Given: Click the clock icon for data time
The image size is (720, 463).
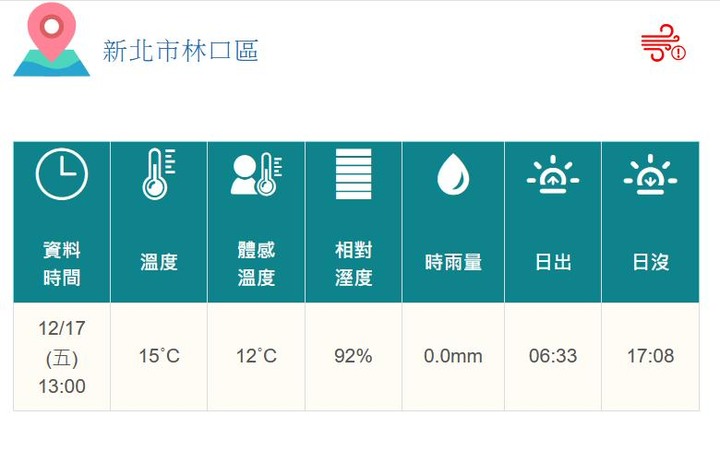Looking at the screenshot, I should tap(62, 174).
